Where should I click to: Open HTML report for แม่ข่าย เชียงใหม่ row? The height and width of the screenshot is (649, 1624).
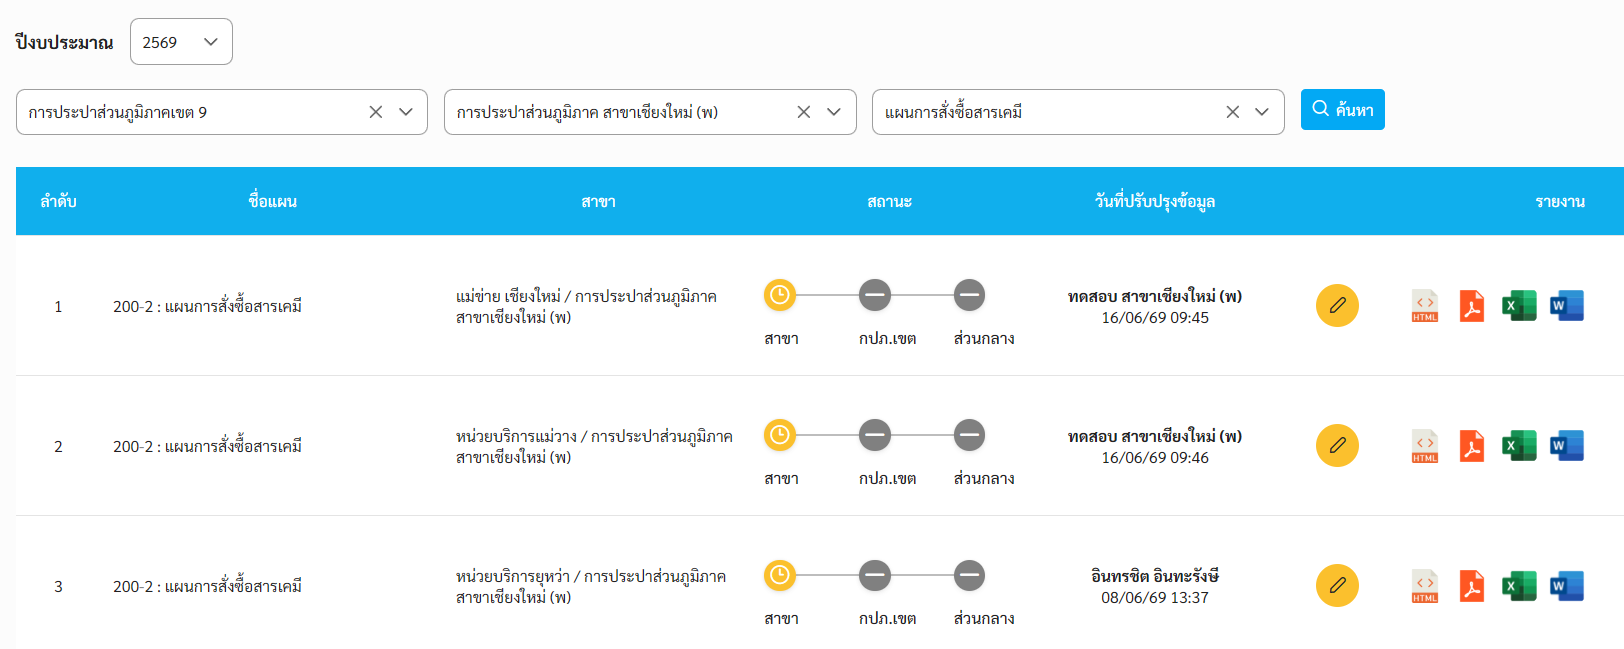pyautogui.click(x=1425, y=306)
